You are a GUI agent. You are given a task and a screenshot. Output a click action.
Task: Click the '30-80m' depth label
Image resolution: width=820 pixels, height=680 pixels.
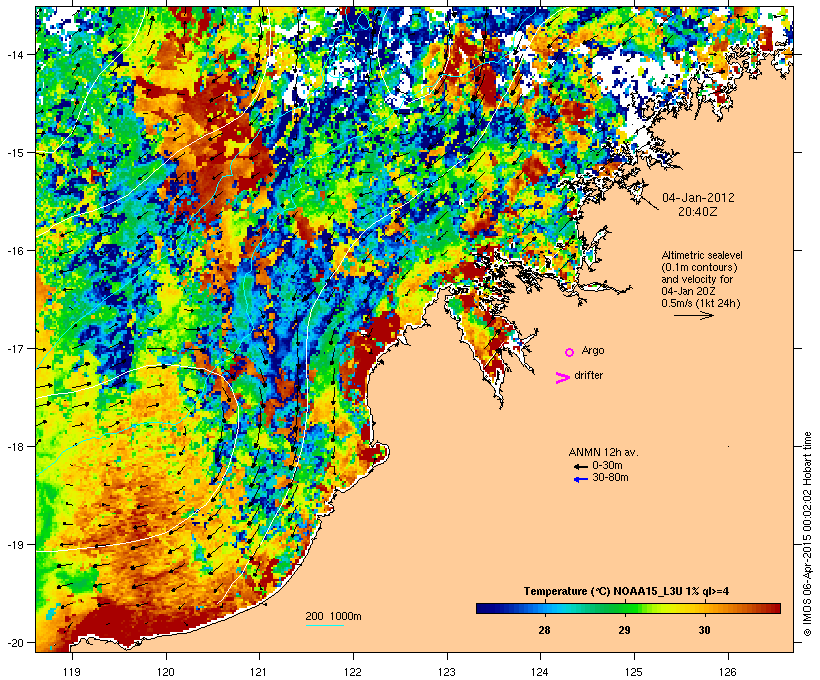pyautogui.click(x=610, y=478)
